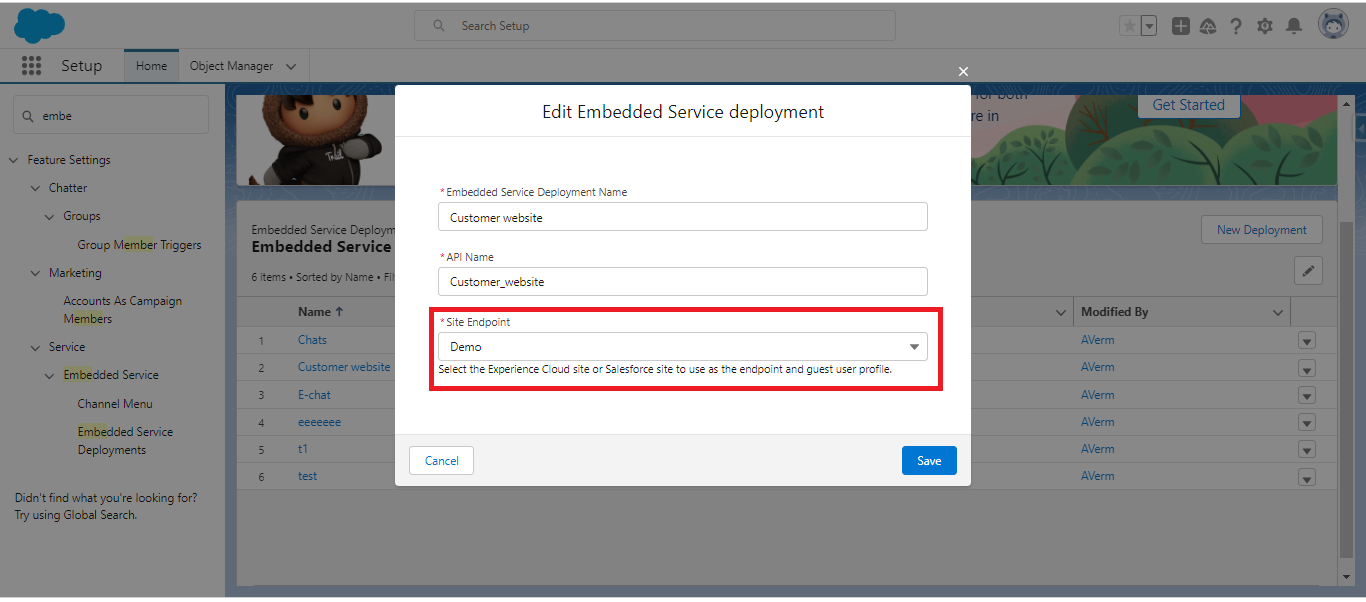The image size is (1366, 602).
Task: Collapse the Embedded Service tree node
Action: click(50, 375)
